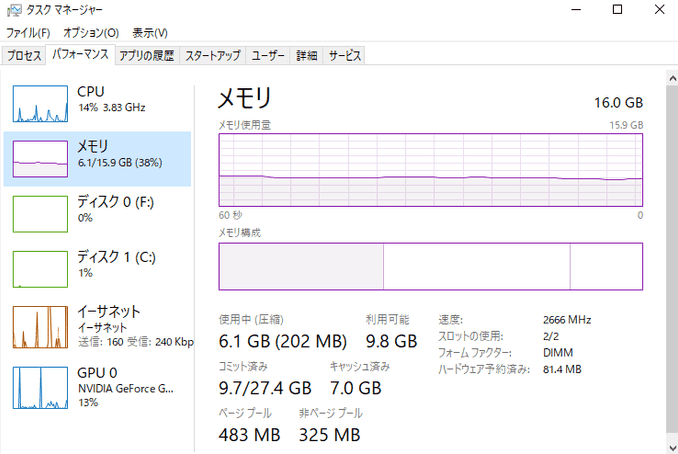
Task: Open the ファイル(F) menu
Action: pyautogui.click(x=28, y=33)
